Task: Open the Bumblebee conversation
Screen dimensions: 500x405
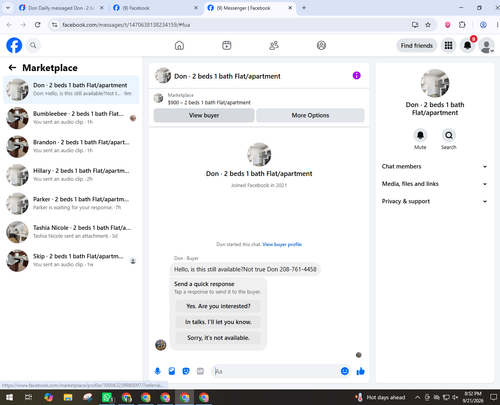Action: (x=71, y=118)
